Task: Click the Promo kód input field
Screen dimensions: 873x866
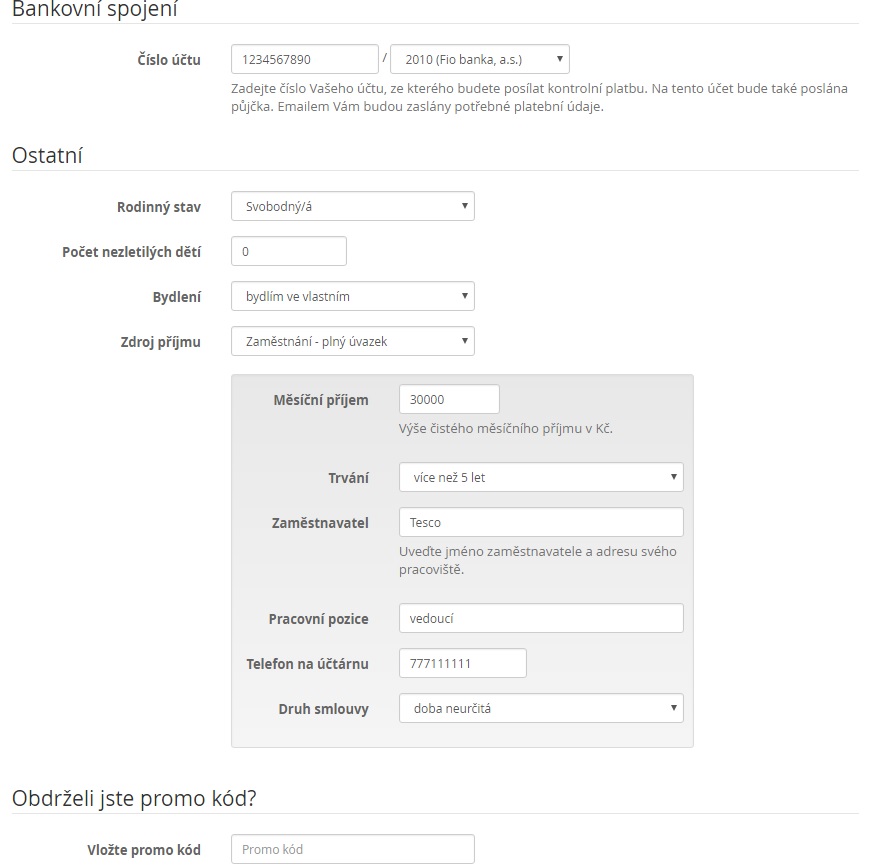Action: click(x=352, y=849)
